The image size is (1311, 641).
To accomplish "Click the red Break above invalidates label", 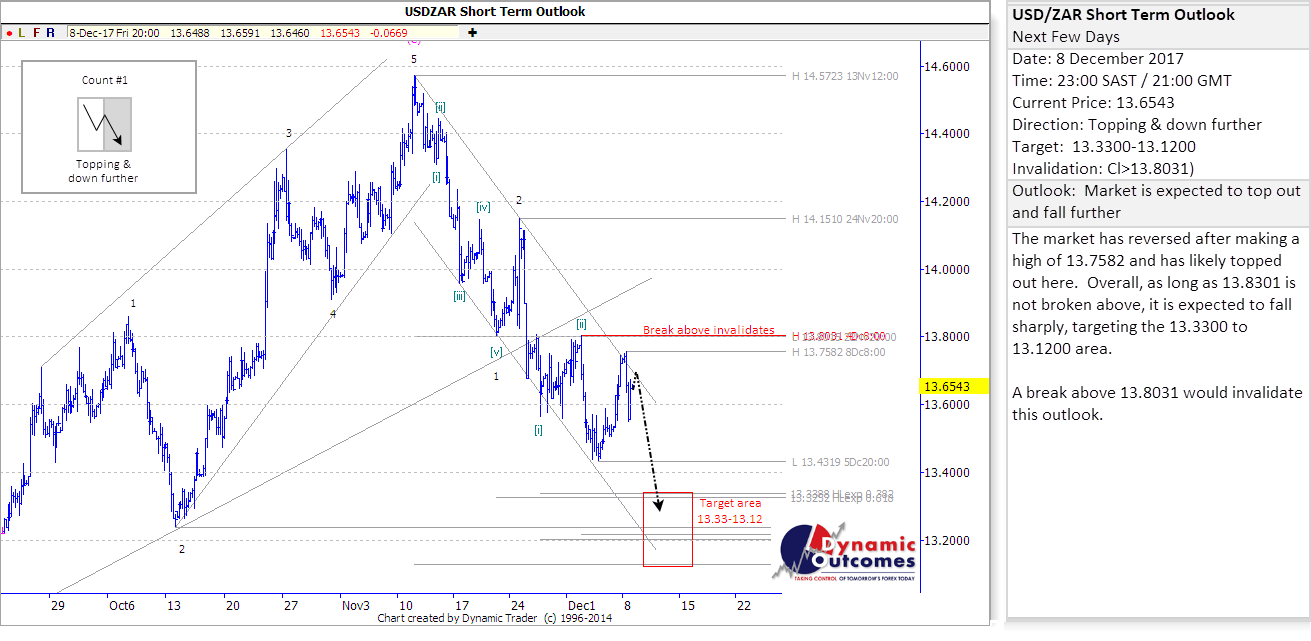I will coord(708,330).
